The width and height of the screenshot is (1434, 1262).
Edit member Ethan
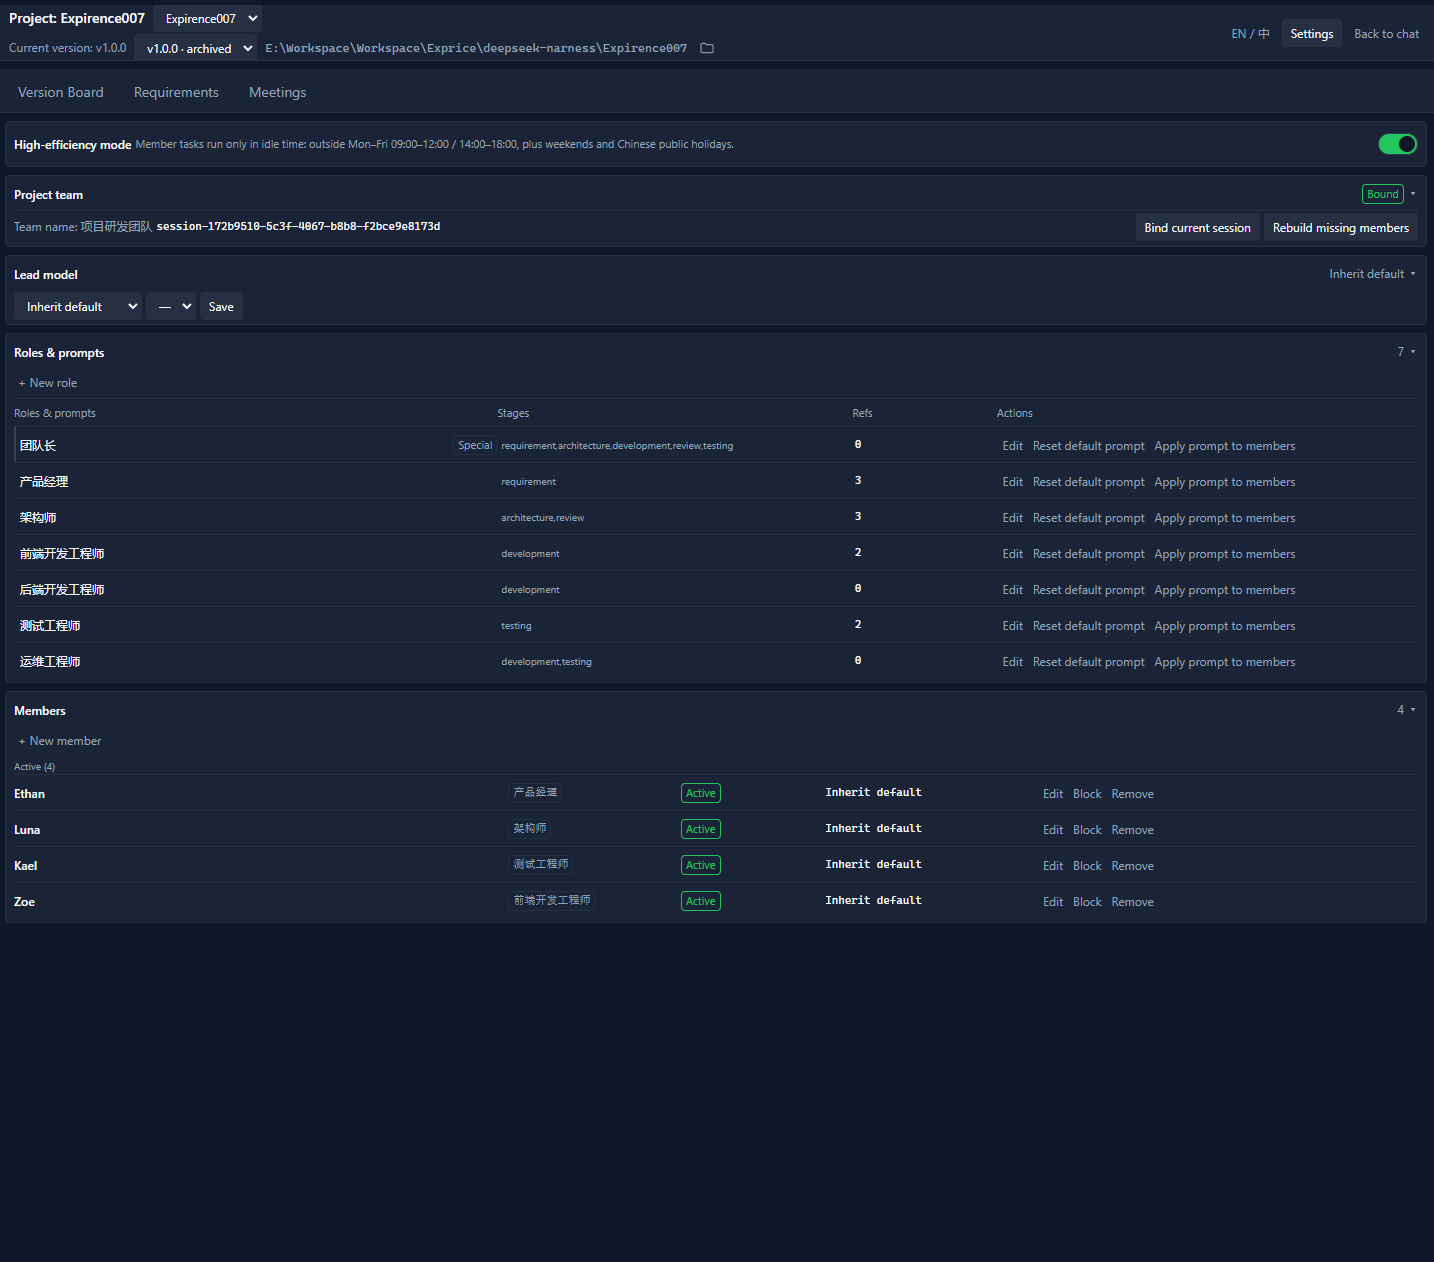tap(1053, 794)
